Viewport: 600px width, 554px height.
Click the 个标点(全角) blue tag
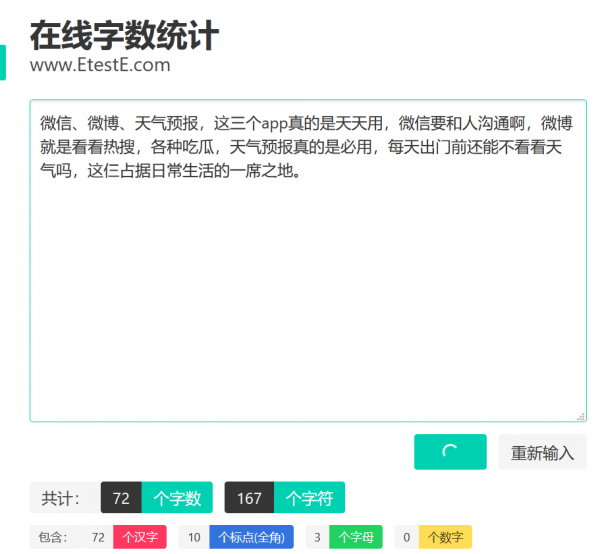251,537
